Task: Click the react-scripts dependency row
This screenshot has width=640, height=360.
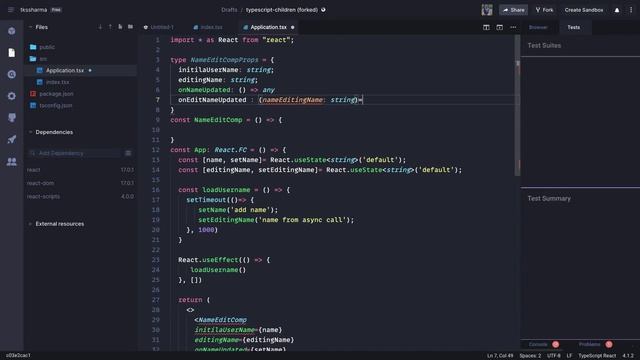Action: coord(80,196)
